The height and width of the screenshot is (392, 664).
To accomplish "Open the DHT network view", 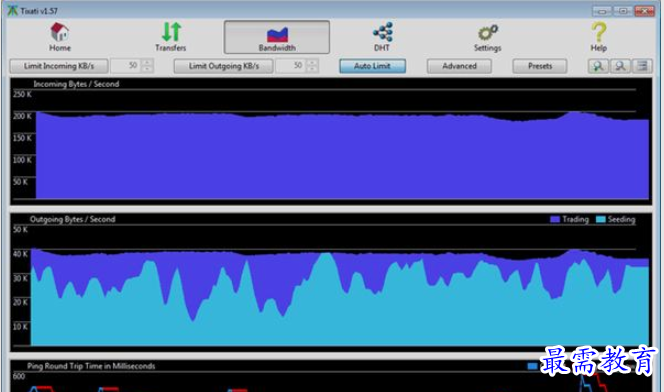I will click(382, 37).
